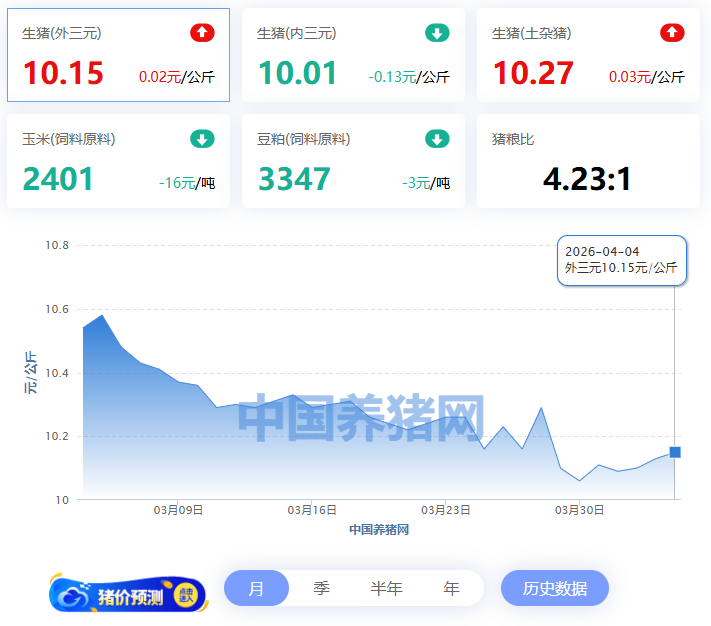
Task: Click green down arrow on 豆粕(饲料原料) card
Action: click(x=437, y=139)
